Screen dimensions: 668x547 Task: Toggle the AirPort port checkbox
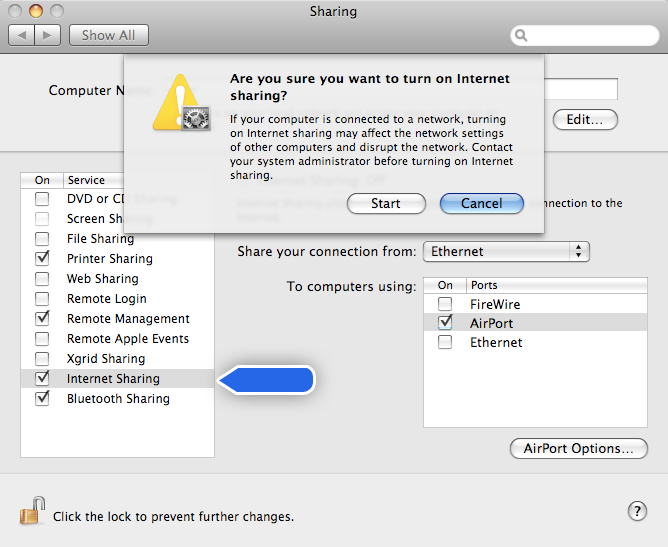click(x=446, y=323)
